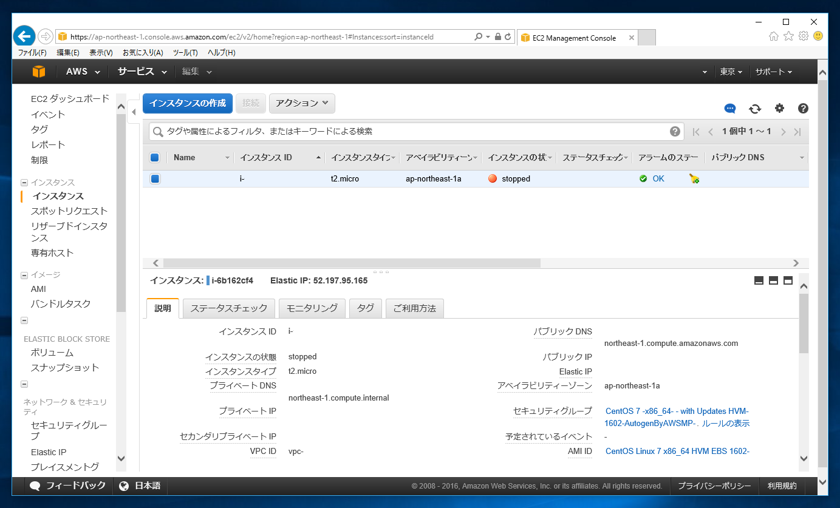Maximize the detail pane with third layout icon
Viewport: 840px width, 508px height.
tap(788, 280)
